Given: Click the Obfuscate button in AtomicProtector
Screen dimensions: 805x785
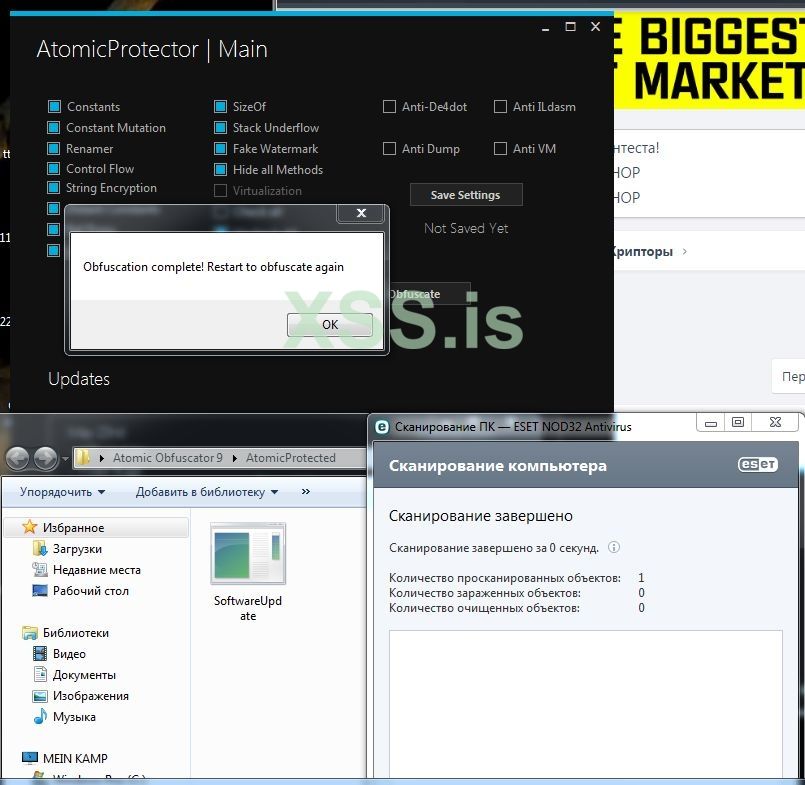Looking at the screenshot, I should coord(429,294).
